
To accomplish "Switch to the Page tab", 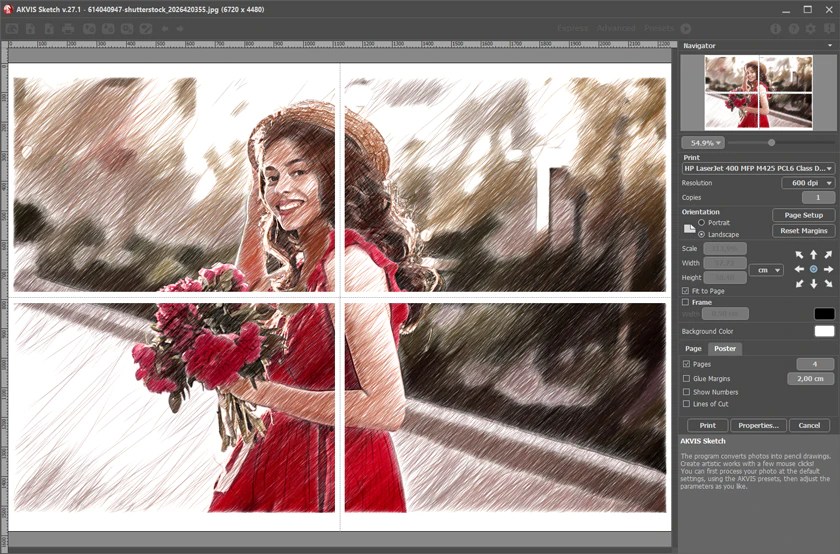I will (693, 348).
